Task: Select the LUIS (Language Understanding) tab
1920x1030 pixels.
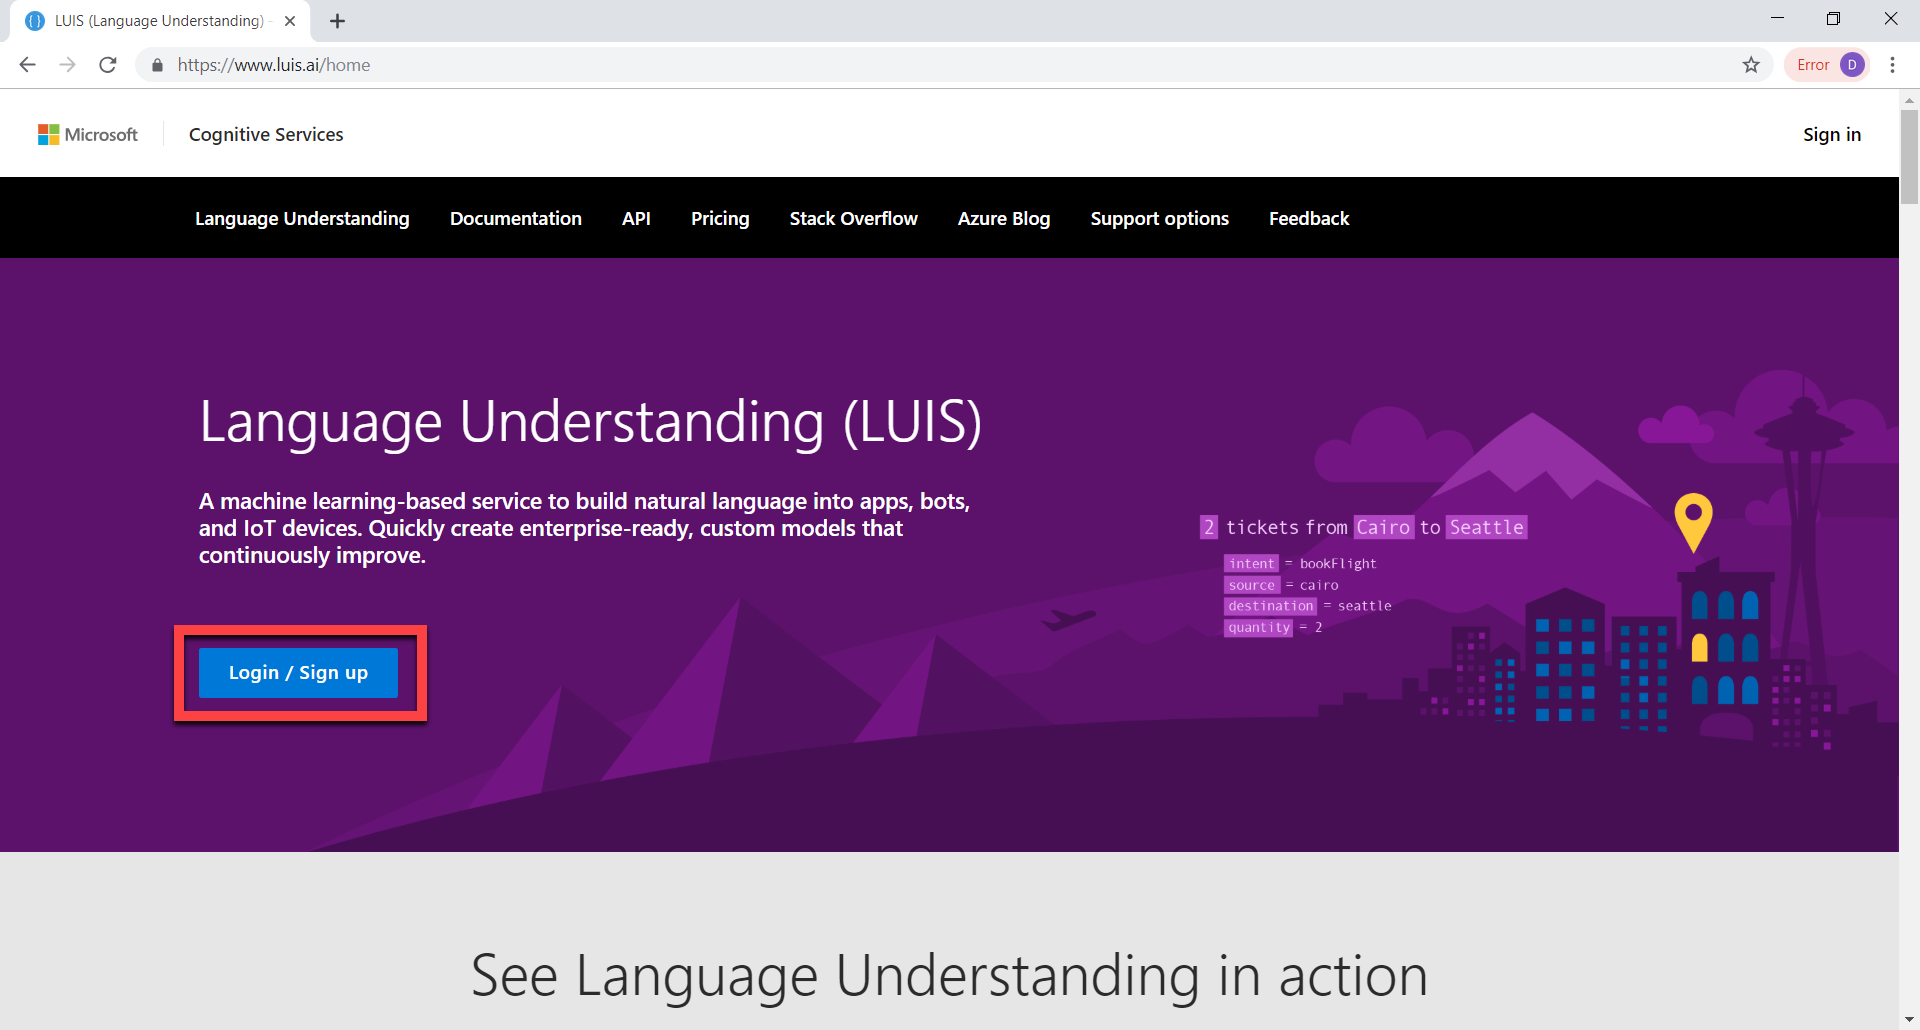Action: coord(160,21)
